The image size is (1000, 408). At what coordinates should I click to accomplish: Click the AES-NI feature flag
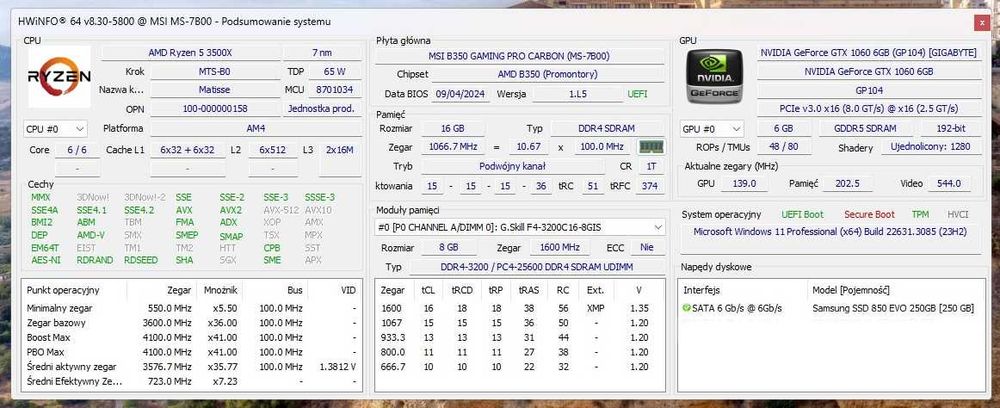coord(45,260)
